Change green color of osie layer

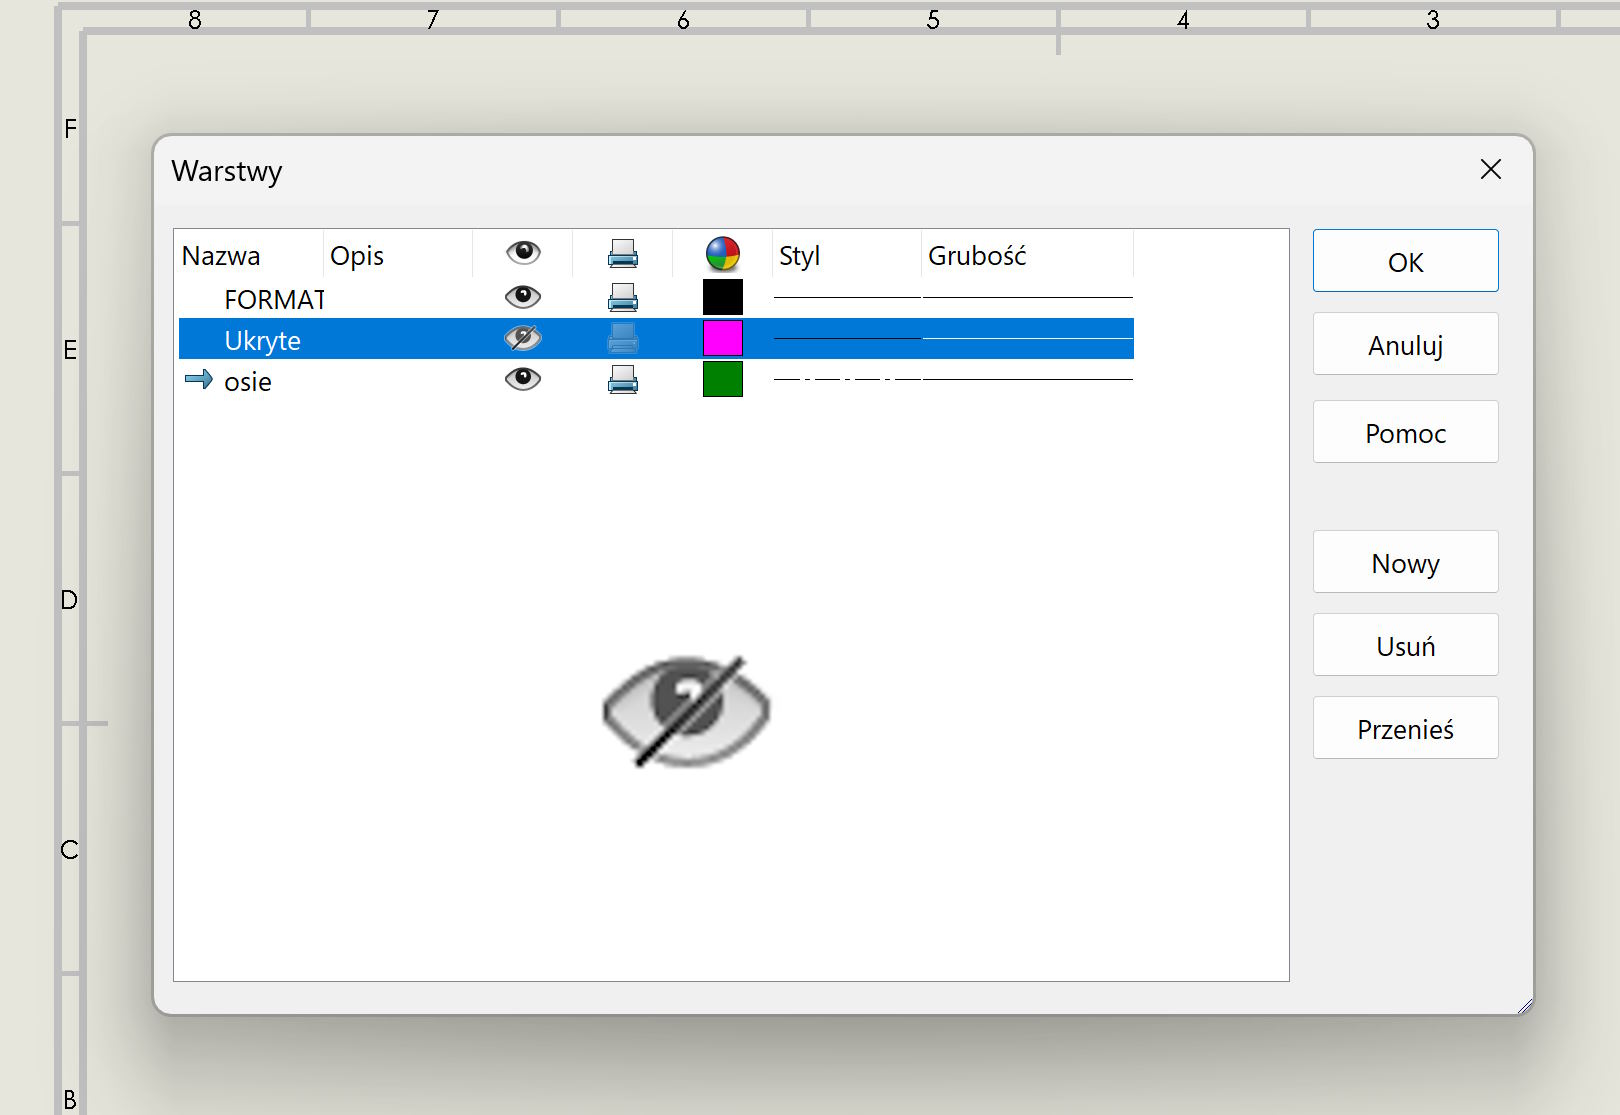pyautogui.click(x=722, y=380)
